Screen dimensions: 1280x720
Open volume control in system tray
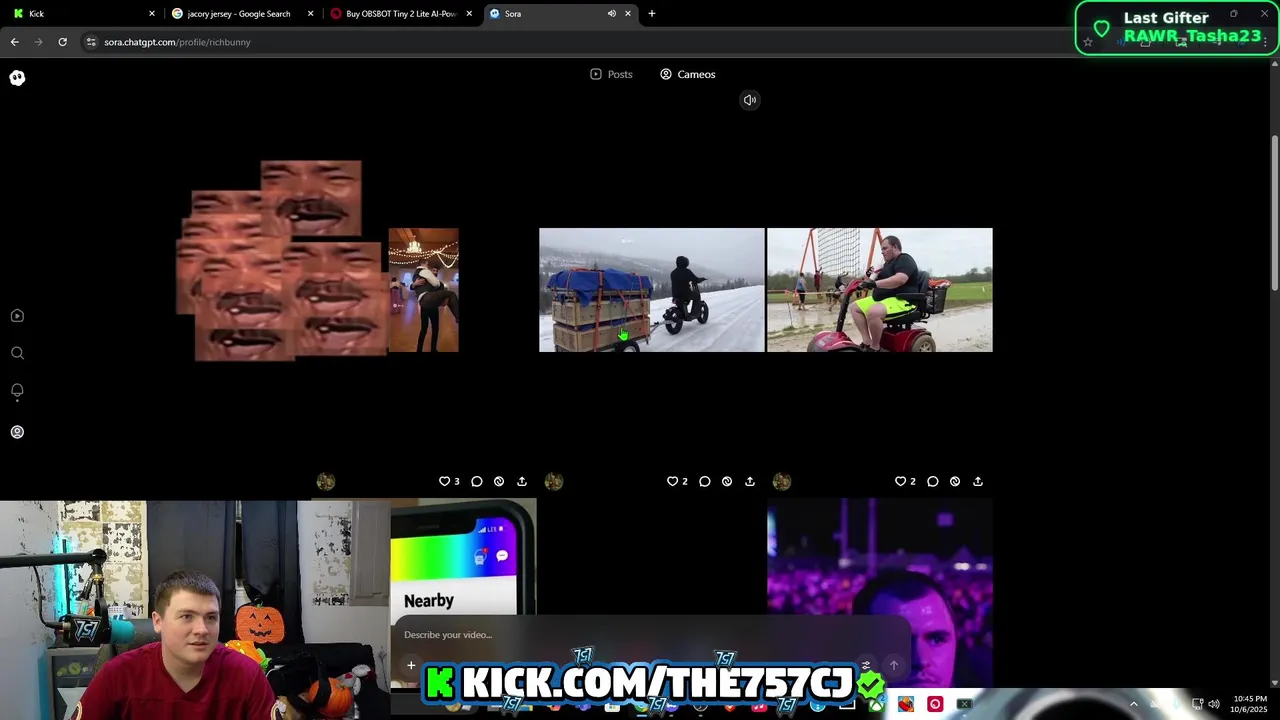coord(1214,705)
